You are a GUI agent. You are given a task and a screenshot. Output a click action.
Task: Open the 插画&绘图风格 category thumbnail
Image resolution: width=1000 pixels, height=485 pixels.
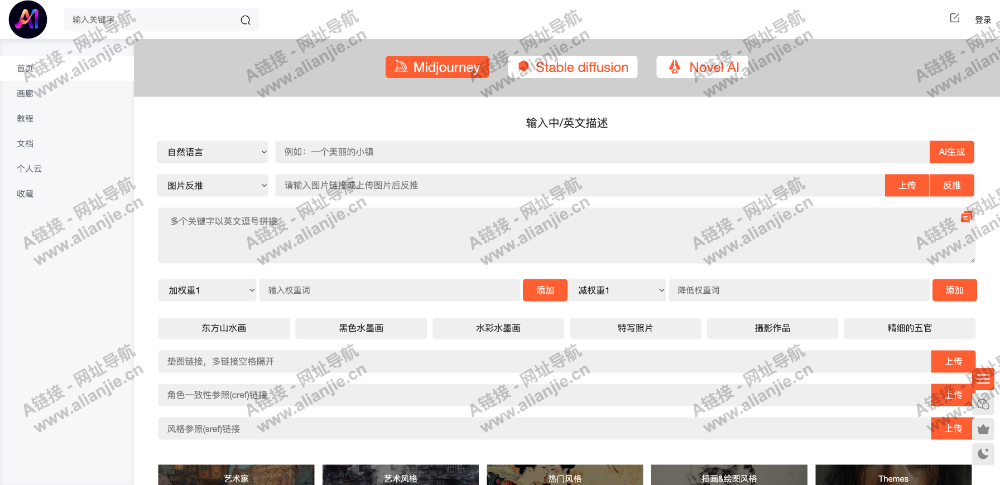pos(729,475)
